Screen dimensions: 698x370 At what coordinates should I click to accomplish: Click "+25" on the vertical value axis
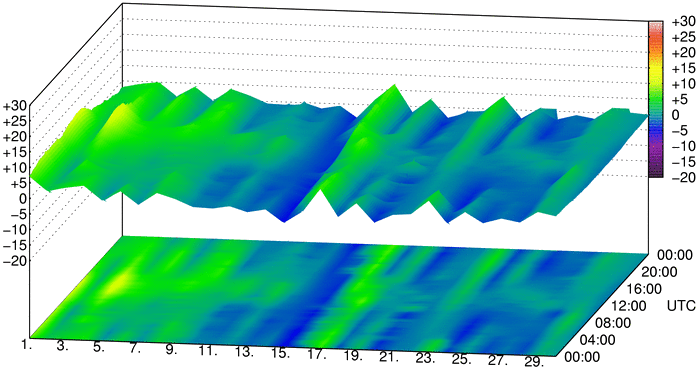[x=16, y=122]
